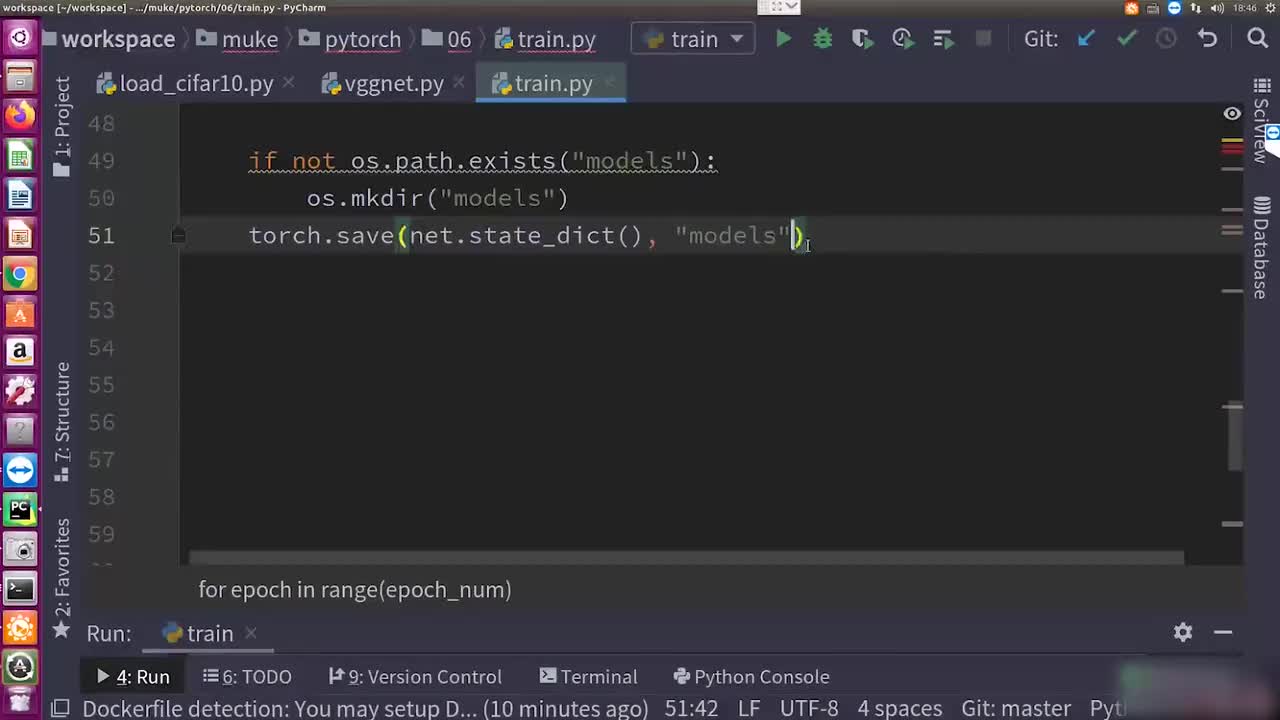The height and width of the screenshot is (720, 1280).
Task: Open TeamViewer from the dock
Action: click(x=20, y=470)
